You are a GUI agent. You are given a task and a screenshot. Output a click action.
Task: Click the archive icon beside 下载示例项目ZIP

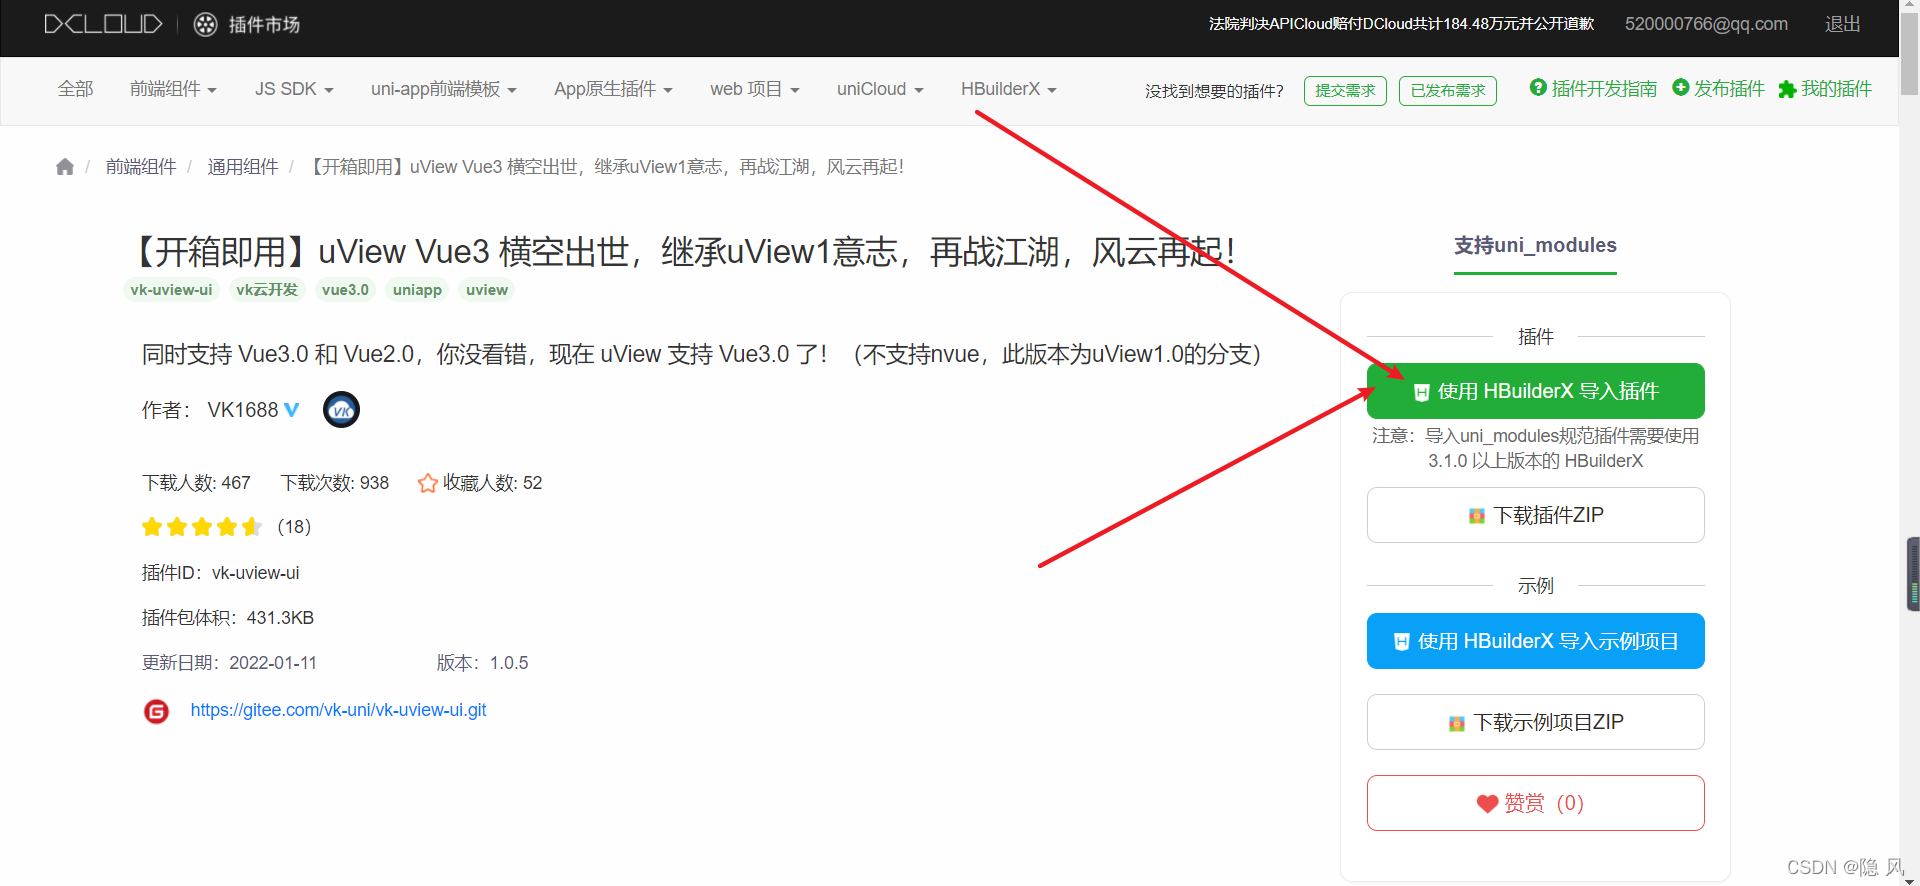point(1456,723)
